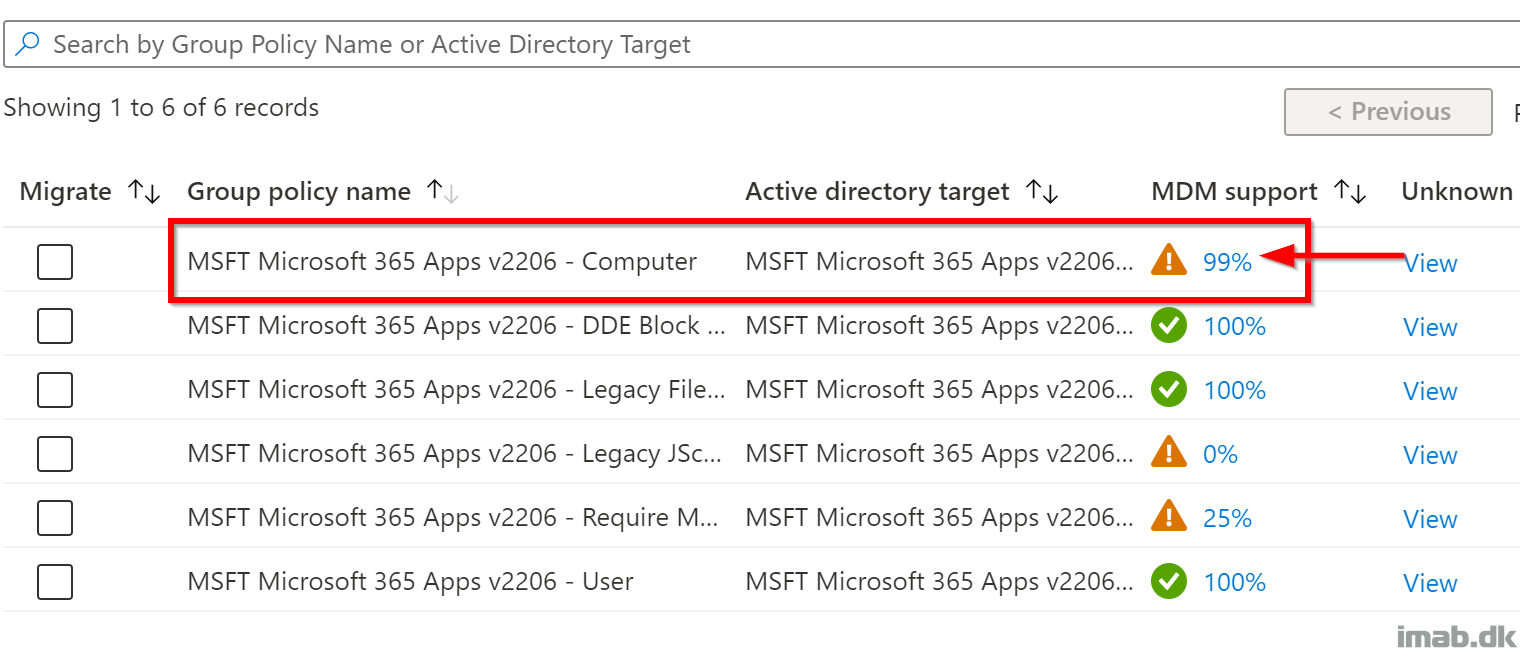1520x649 pixels.
Task: Click Active directory target in Legacy JSc row
Action: pos(940,454)
